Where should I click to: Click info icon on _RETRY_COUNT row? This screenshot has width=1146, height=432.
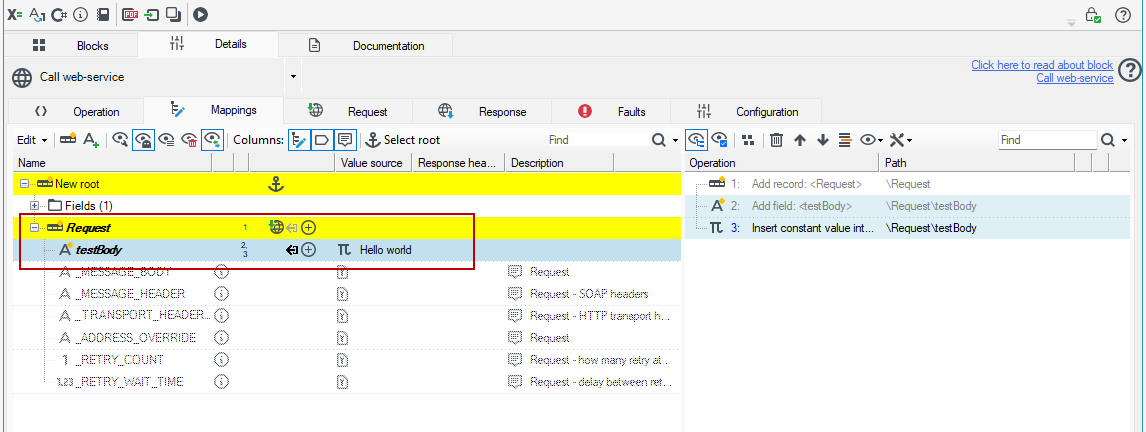(222, 360)
